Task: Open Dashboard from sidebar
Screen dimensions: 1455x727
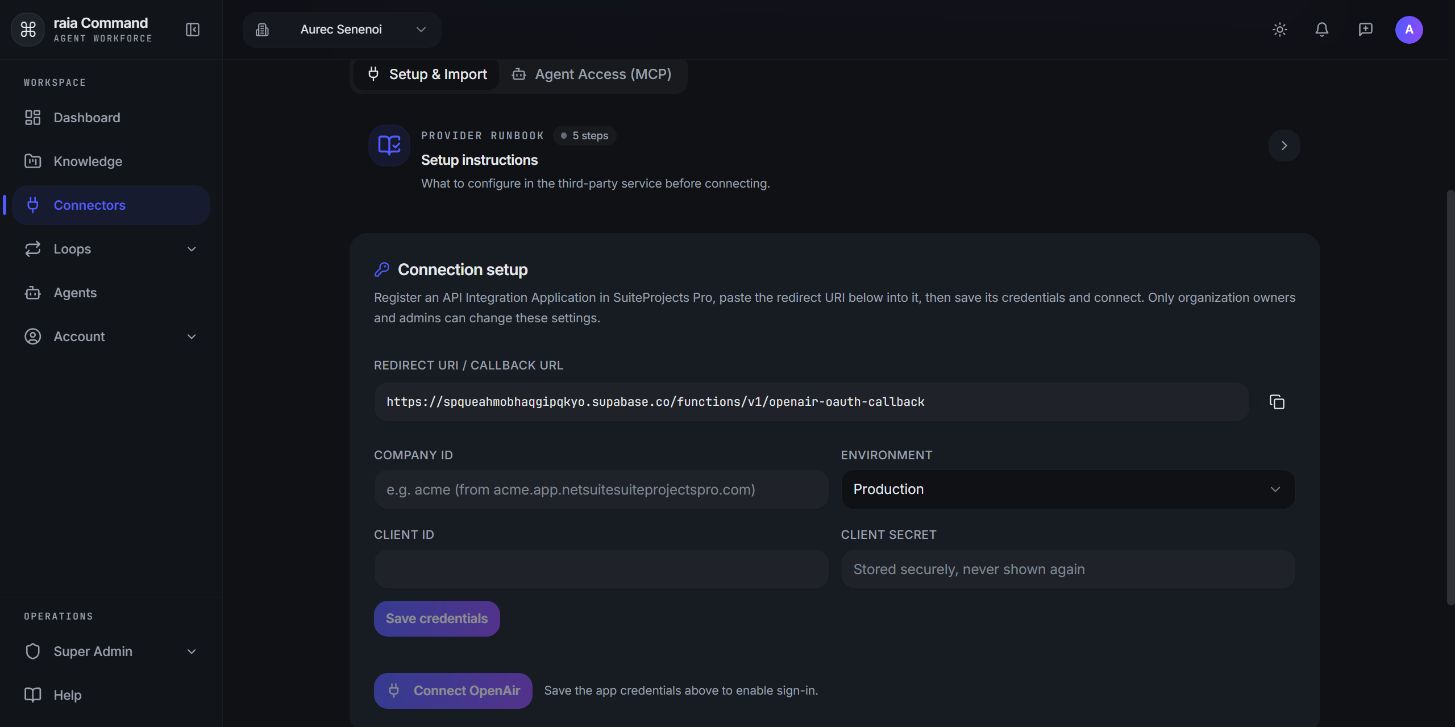Action: pyautogui.click(x=111, y=118)
